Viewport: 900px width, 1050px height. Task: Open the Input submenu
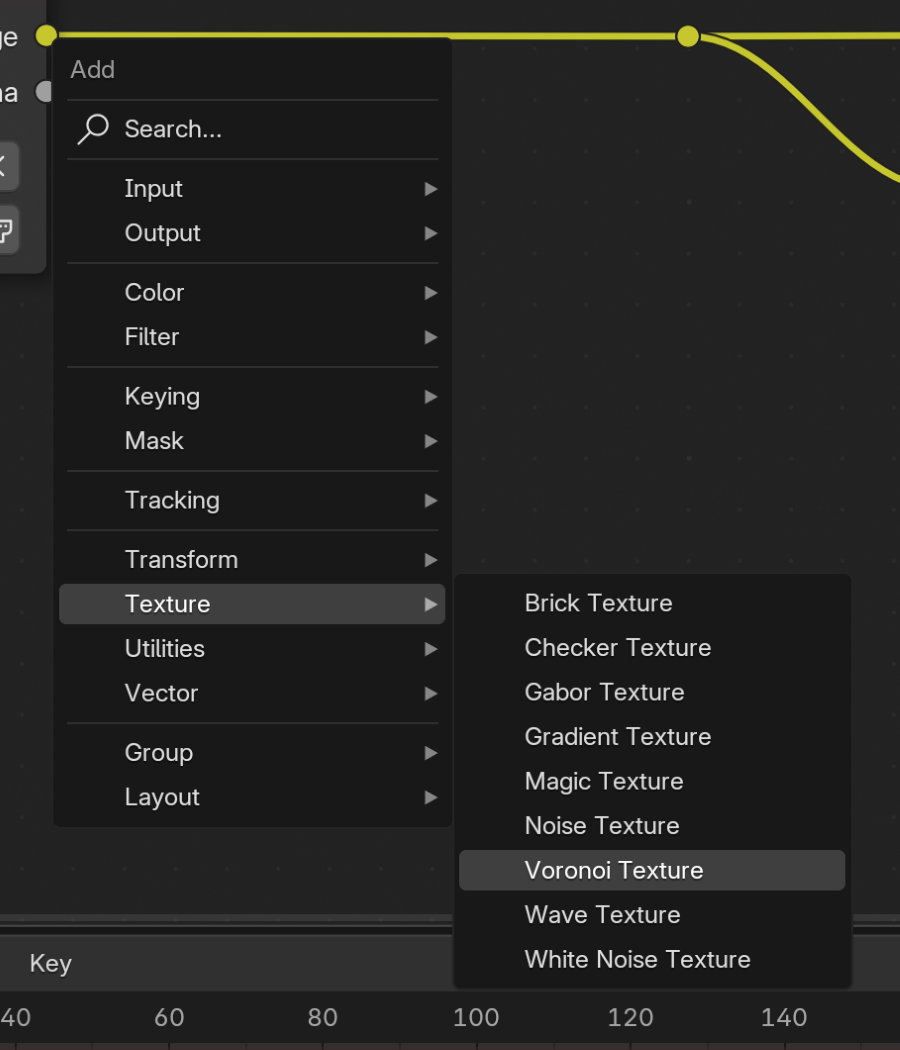click(x=252, y=189)
